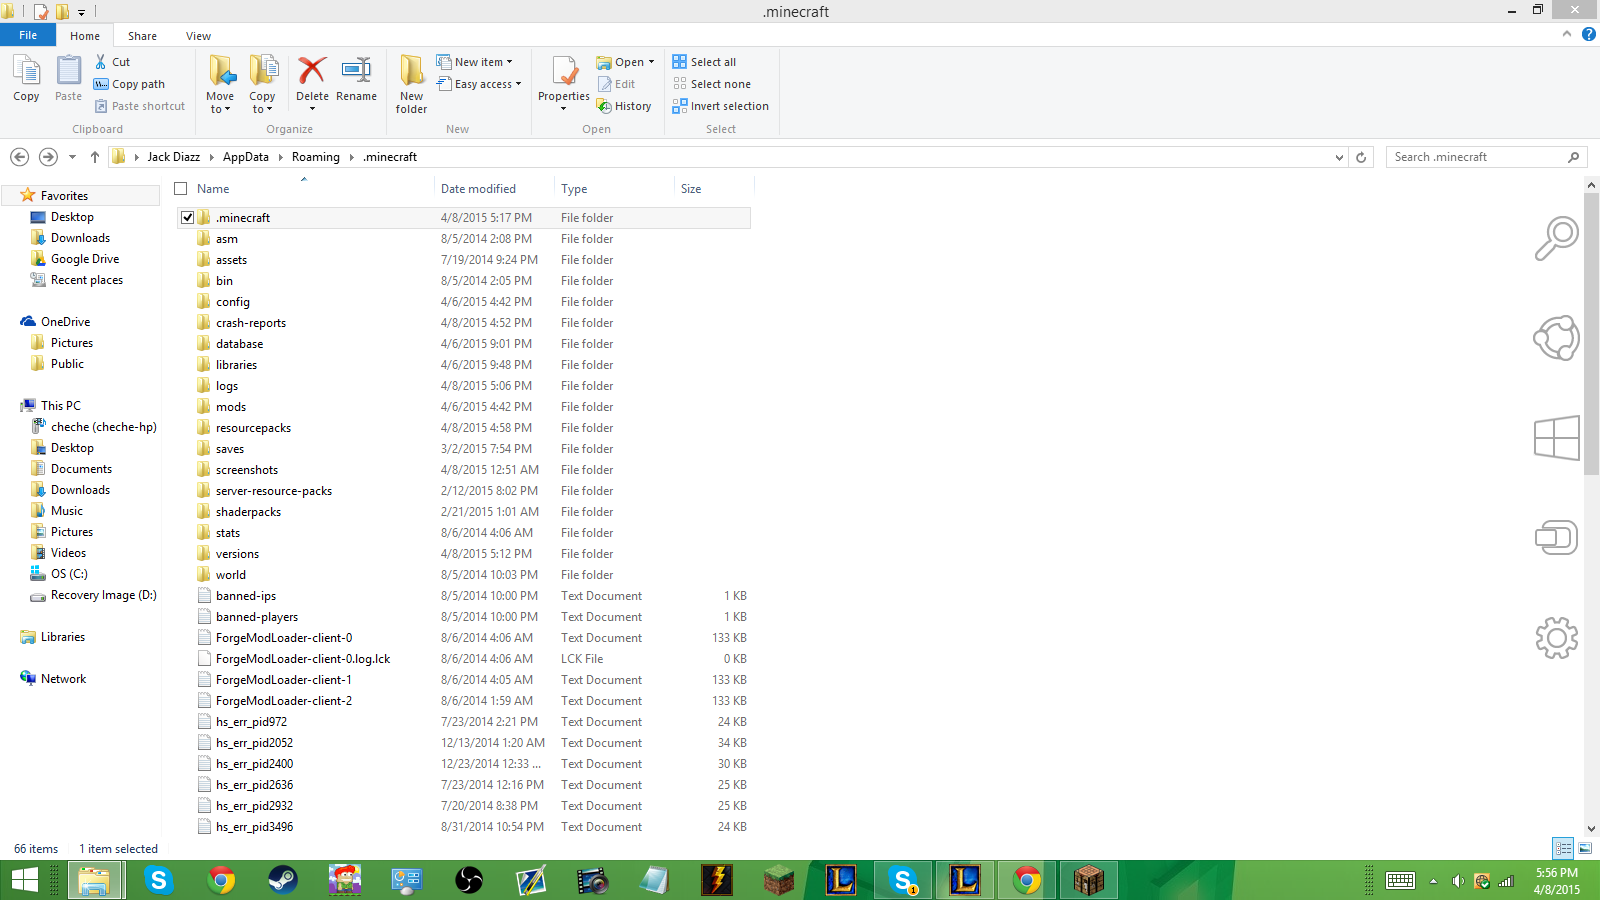Open History for the selected item
The image size is (1600, 900).
tap(624, 106)
